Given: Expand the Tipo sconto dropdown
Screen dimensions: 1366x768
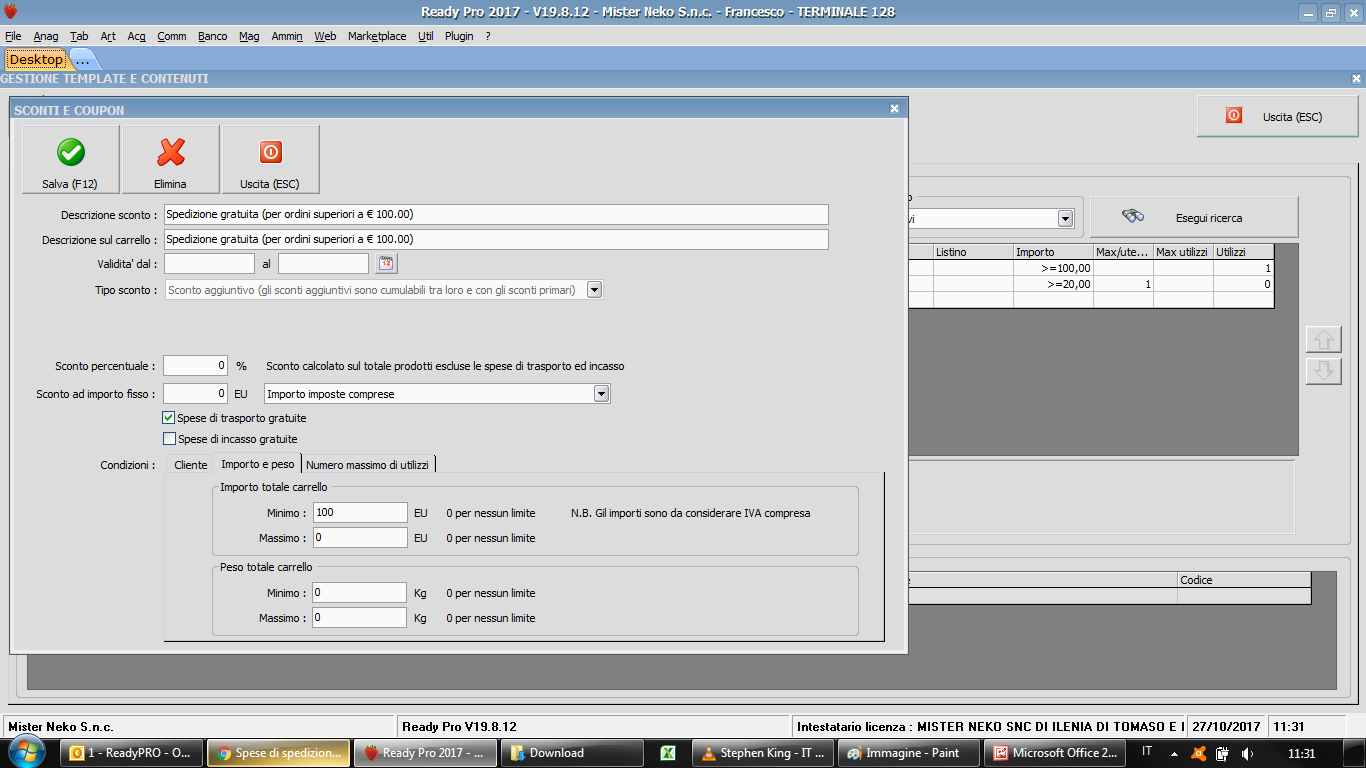Looking at the screenshot, I should 594,290.
